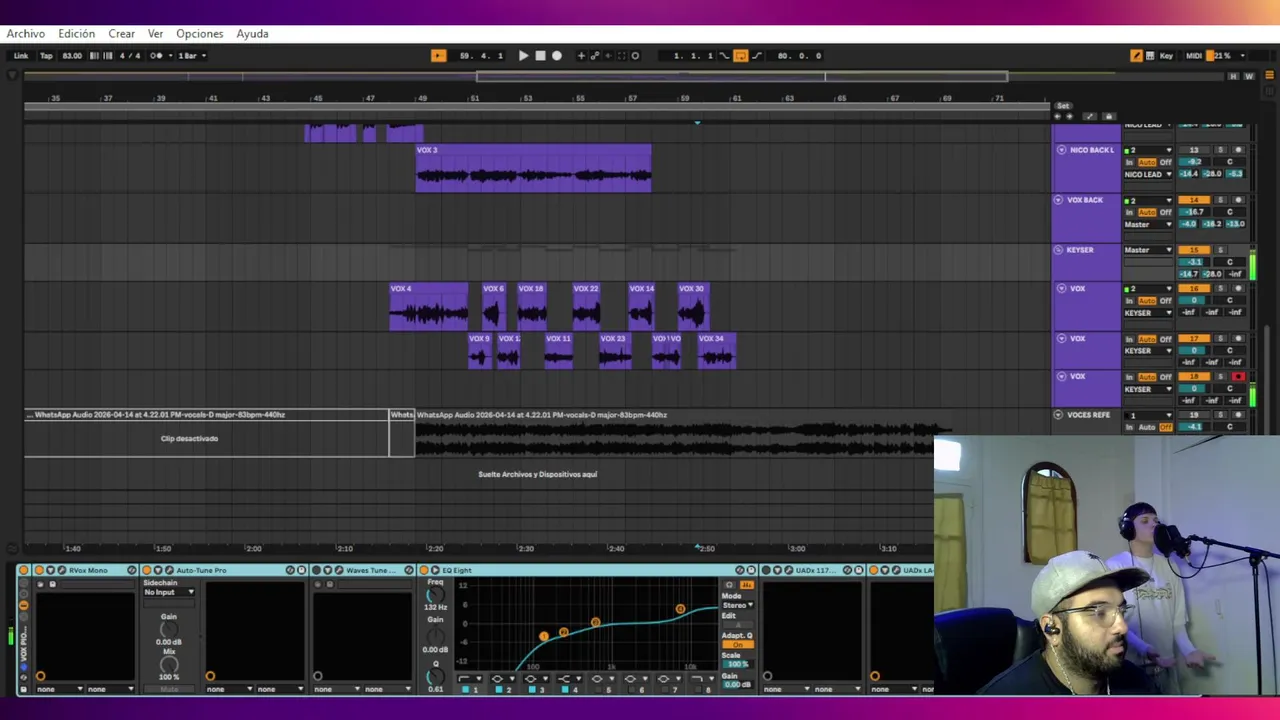This screenshot has height=720, width=1280.
Task: Toggle the lock envelopes icon
Action: [x=1109, y=116]
